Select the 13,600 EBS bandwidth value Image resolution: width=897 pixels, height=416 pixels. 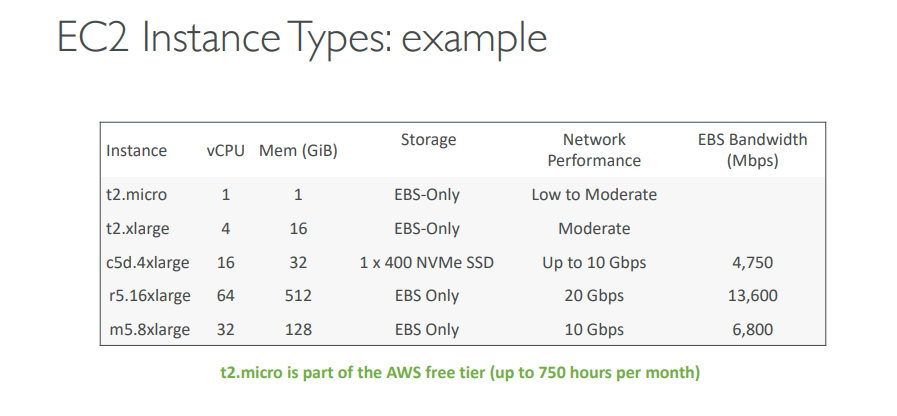point(752,296)
